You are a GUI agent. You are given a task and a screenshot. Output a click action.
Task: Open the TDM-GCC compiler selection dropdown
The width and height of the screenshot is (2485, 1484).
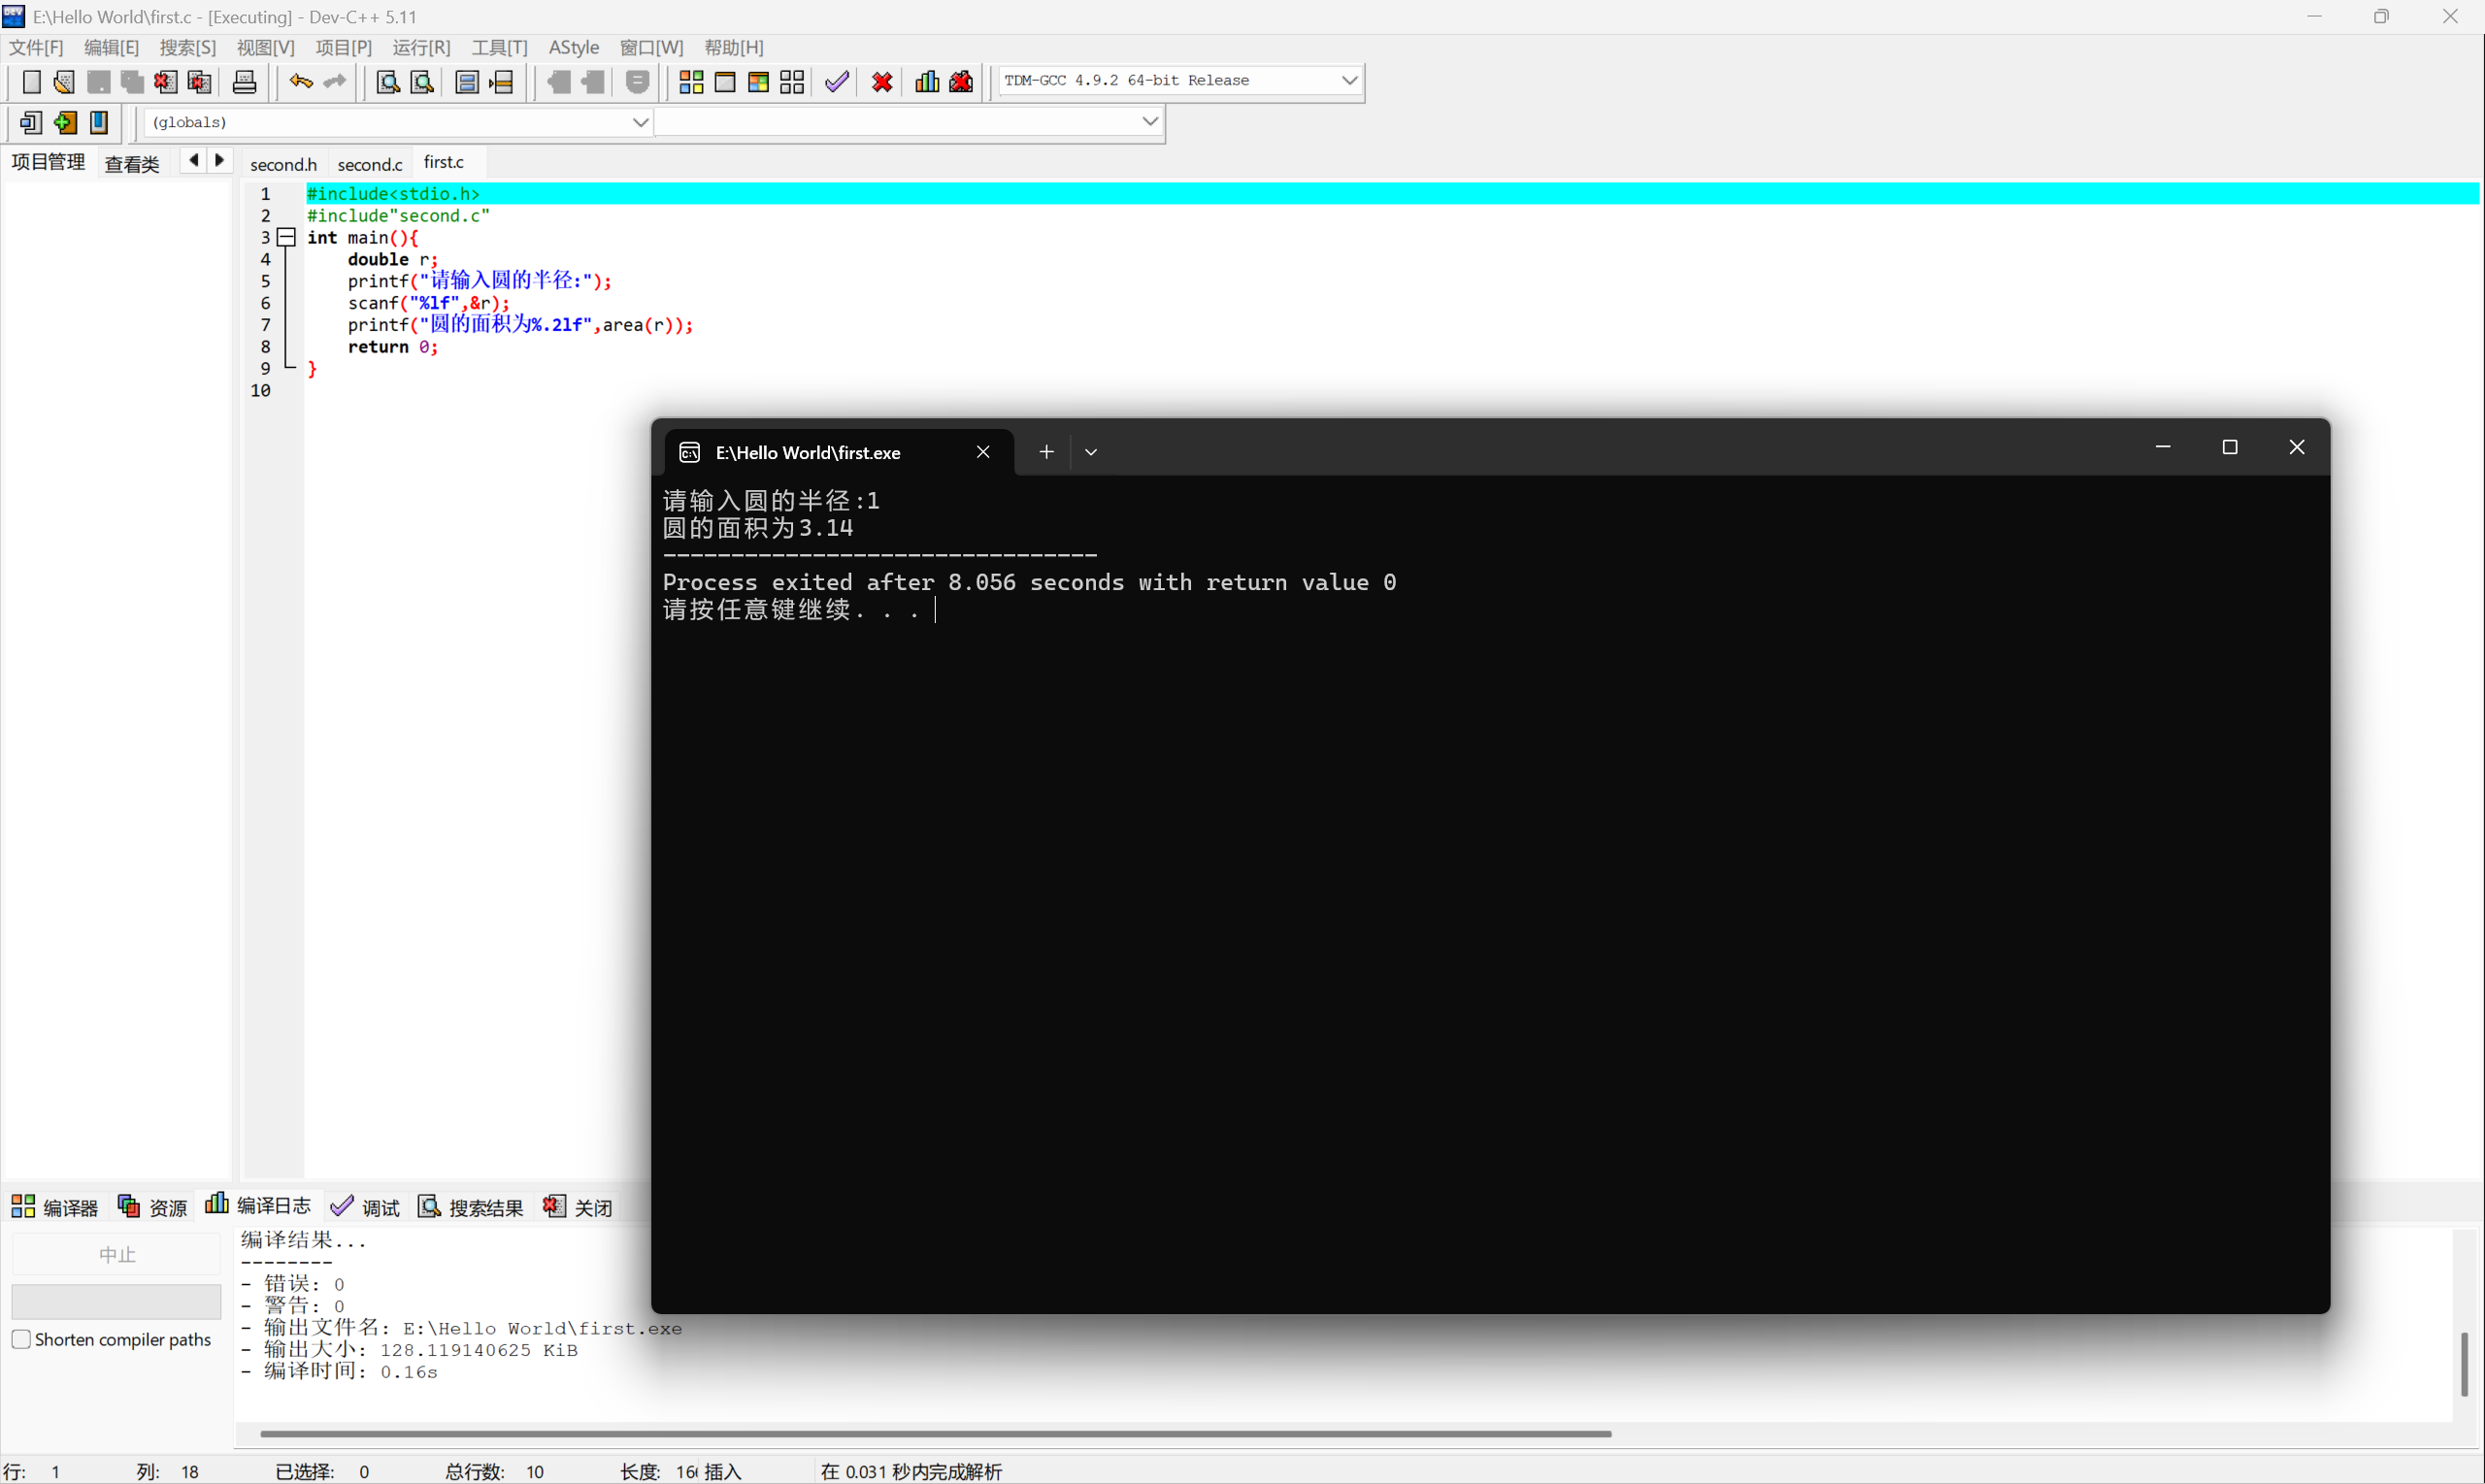1349,80
